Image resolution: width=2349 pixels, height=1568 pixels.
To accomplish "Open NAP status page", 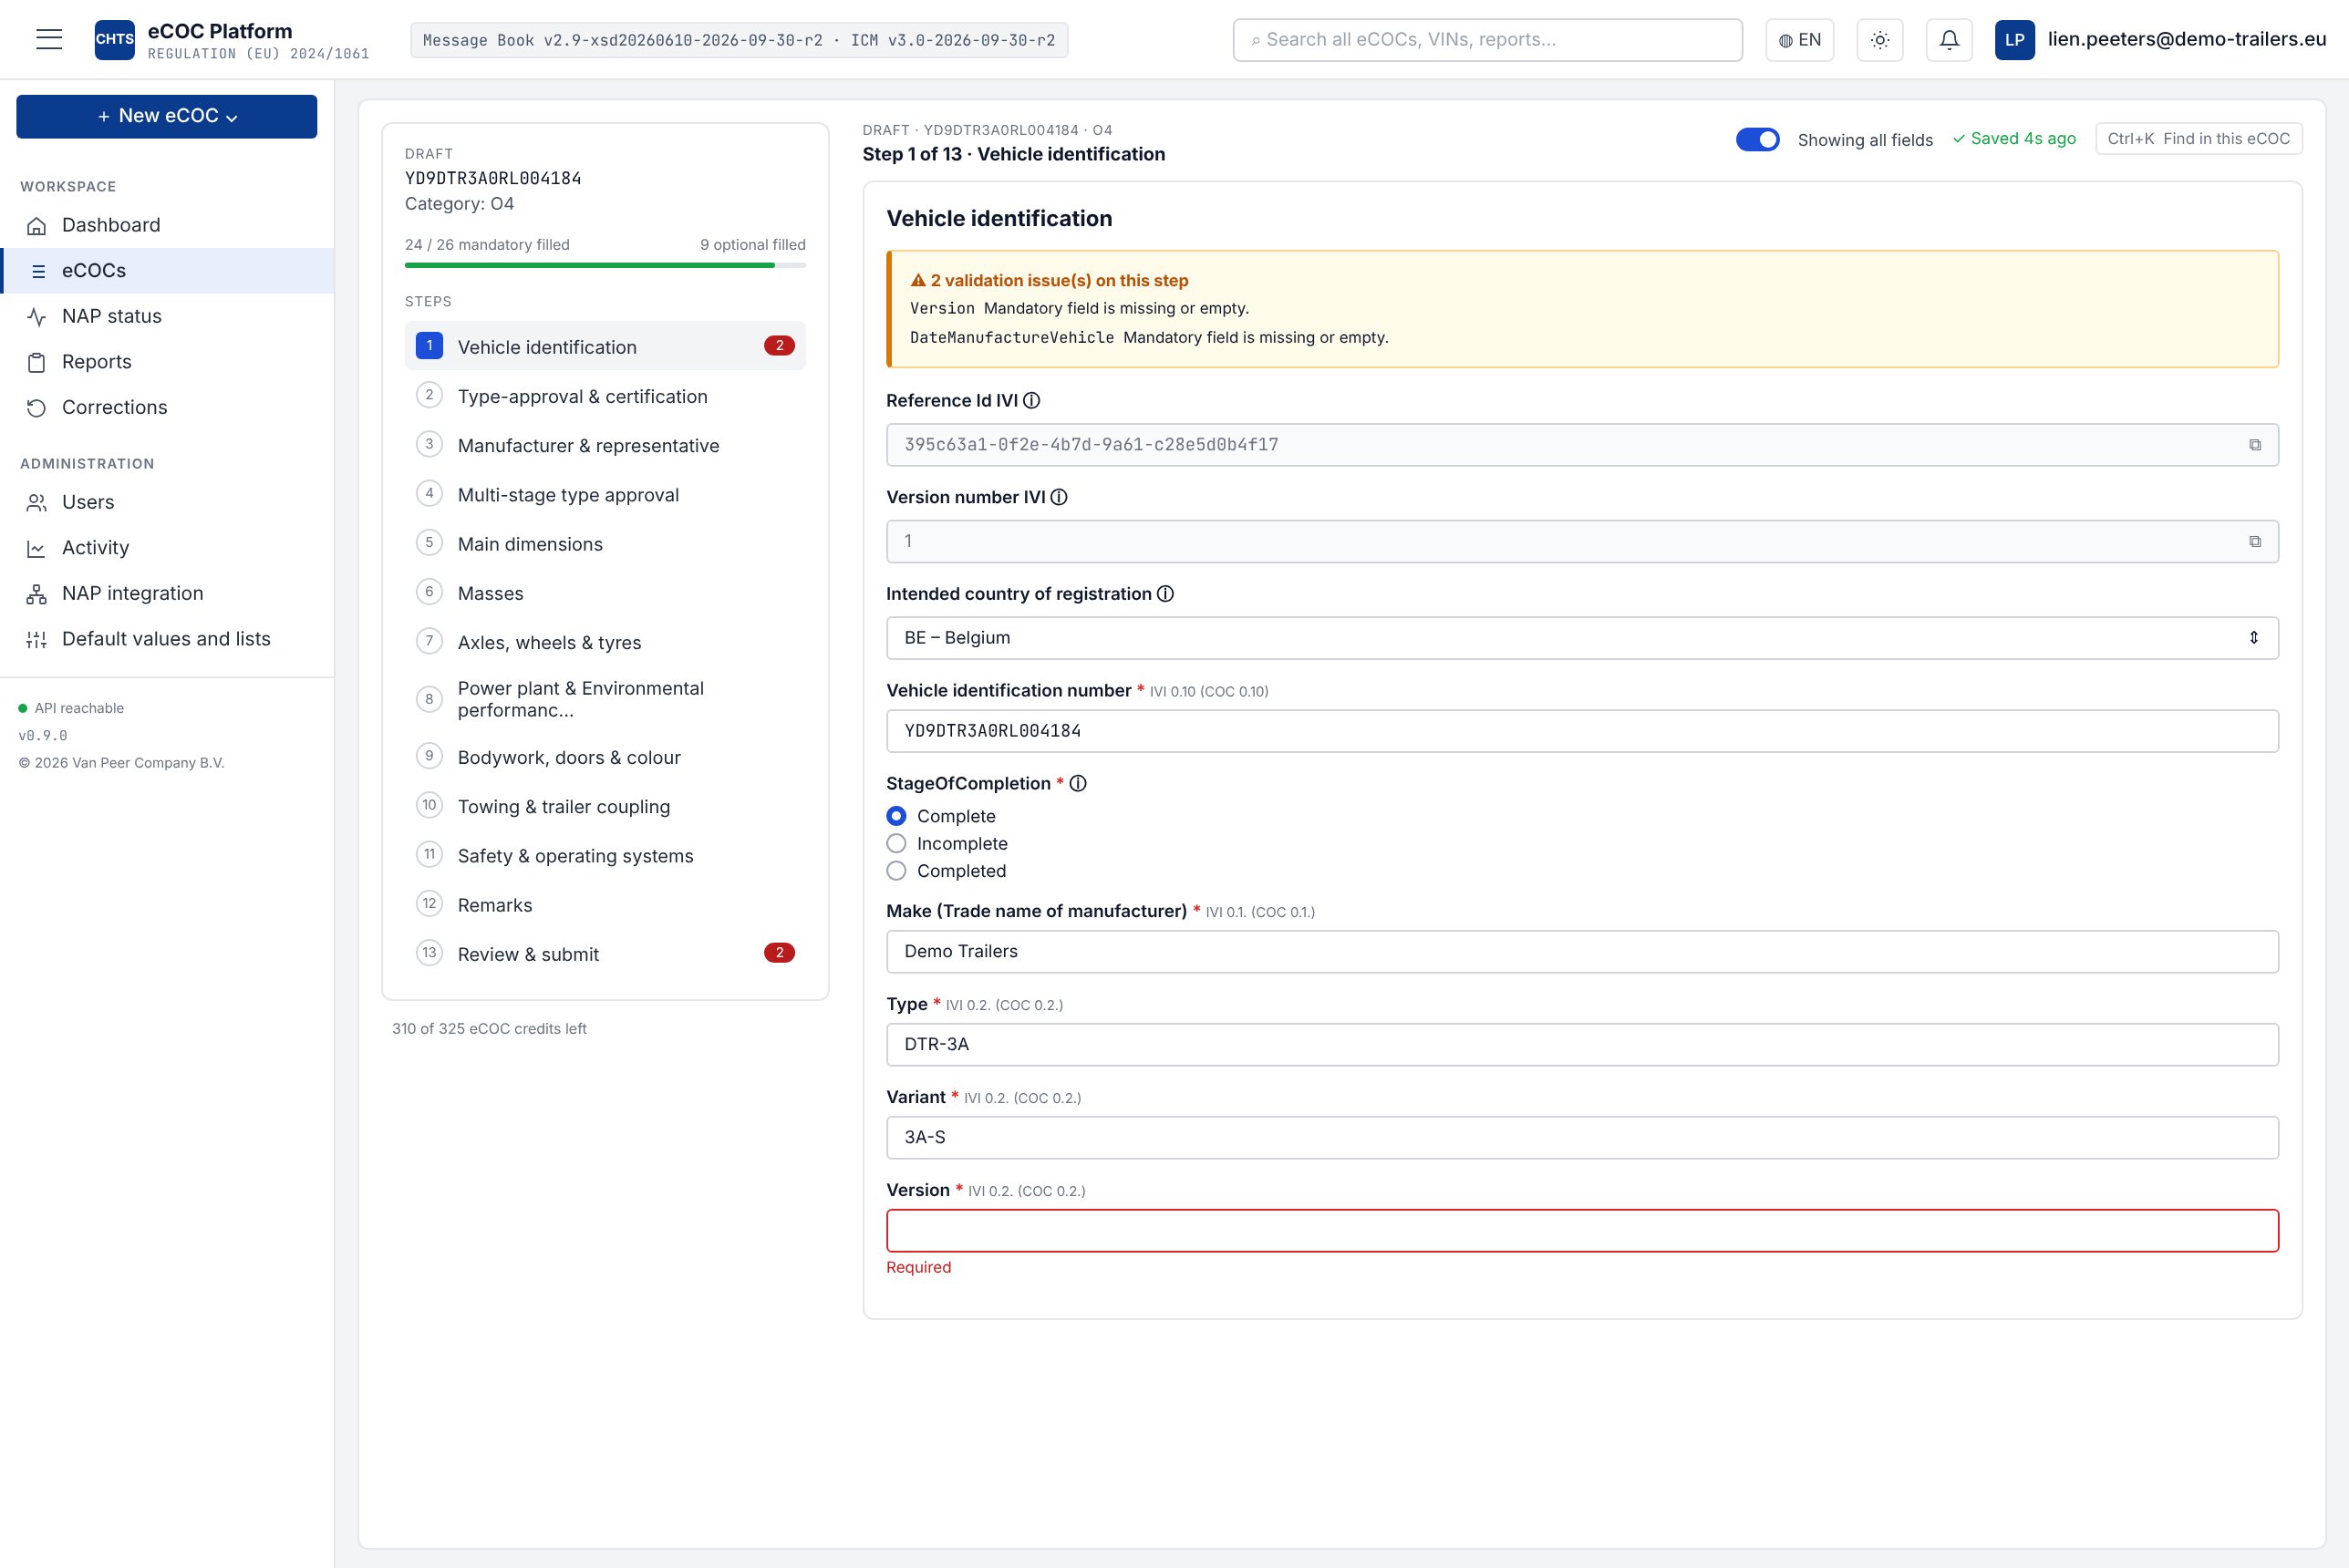I will (x=167, y=316).
